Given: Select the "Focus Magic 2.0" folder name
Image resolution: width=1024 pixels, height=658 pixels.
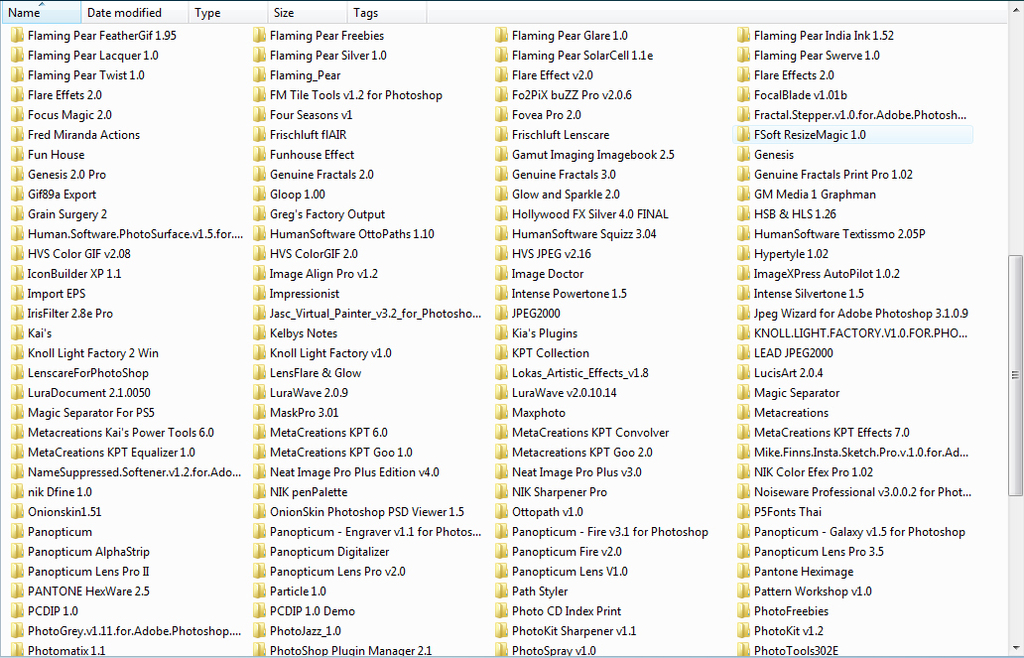Looking at the screenshot, I should [70, 115].
